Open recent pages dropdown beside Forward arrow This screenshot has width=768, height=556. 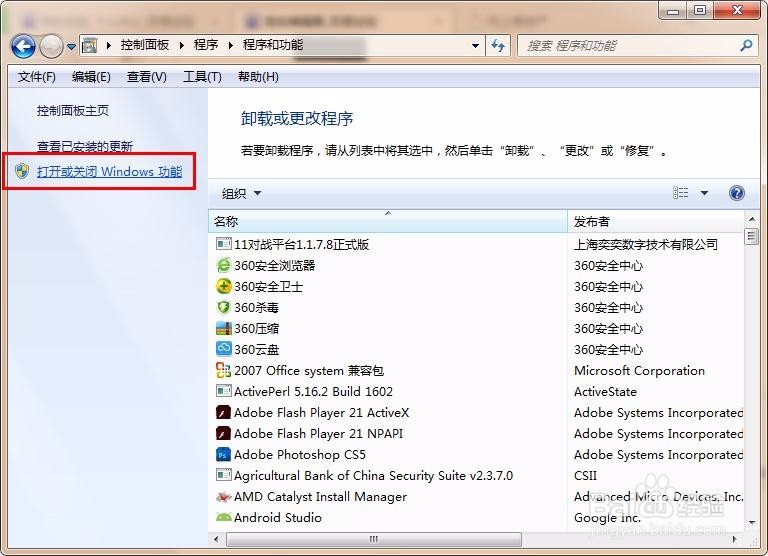[x=72, y=47]
